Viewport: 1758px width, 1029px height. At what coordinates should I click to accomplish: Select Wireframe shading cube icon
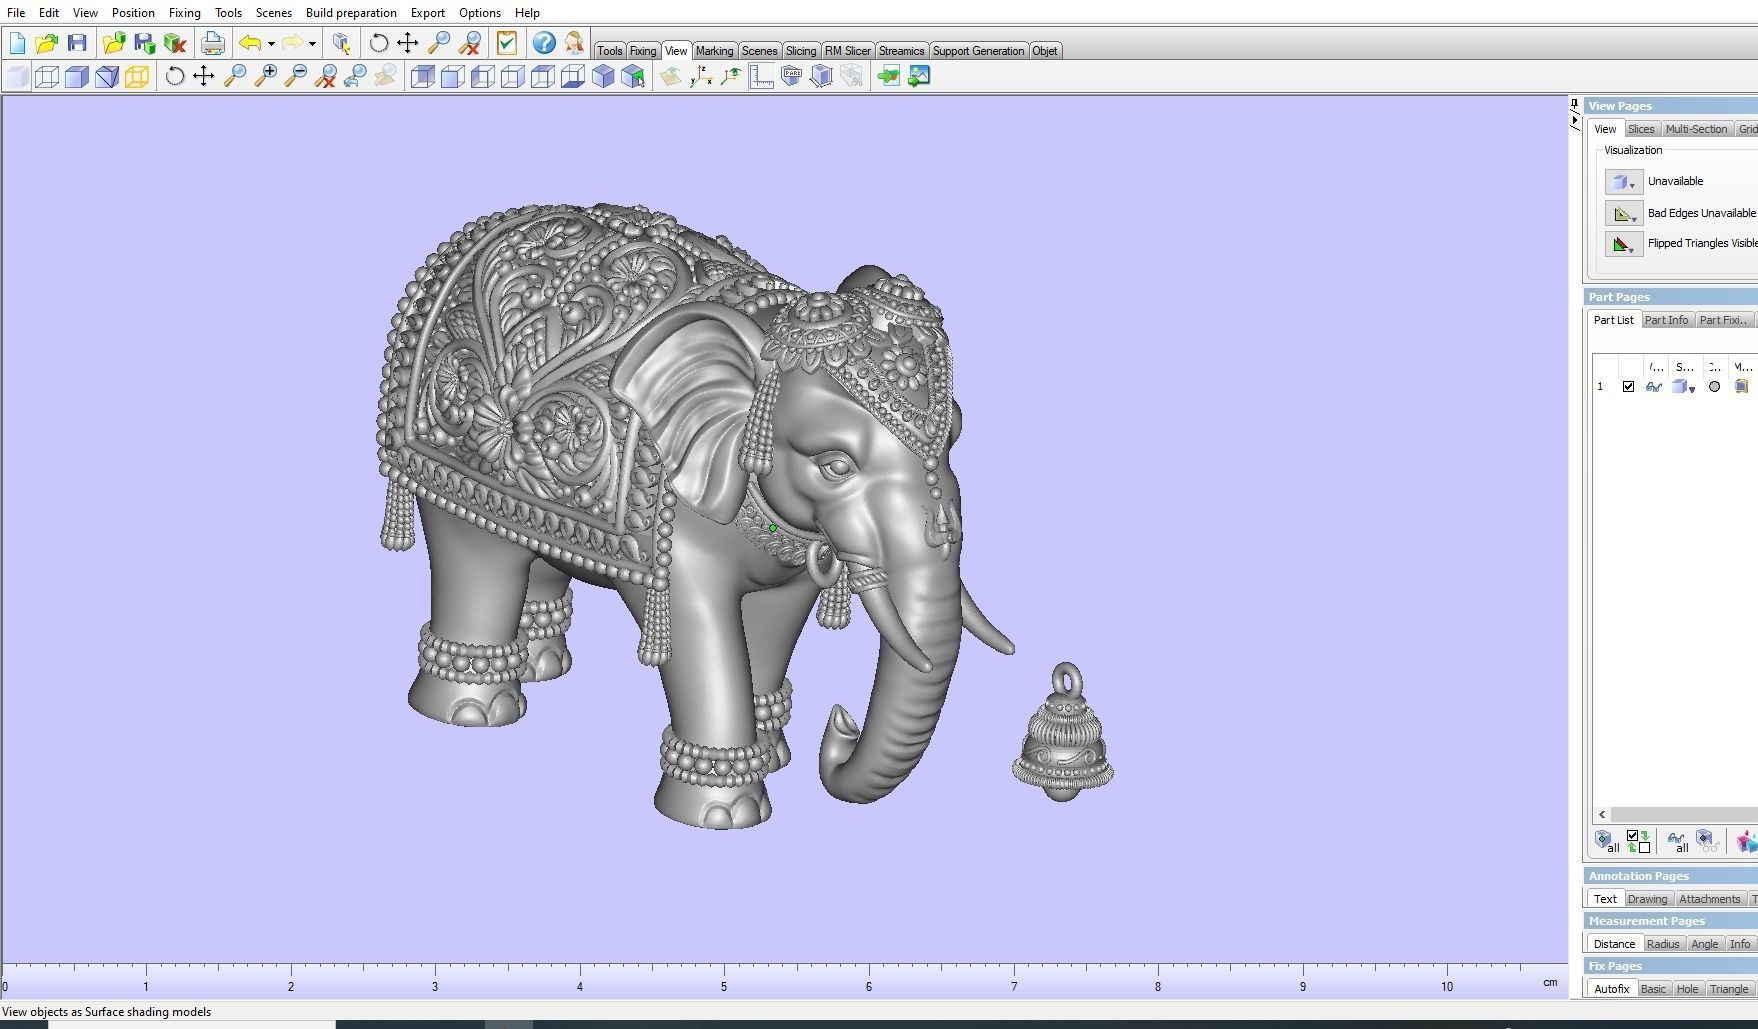tap(47, 76)
